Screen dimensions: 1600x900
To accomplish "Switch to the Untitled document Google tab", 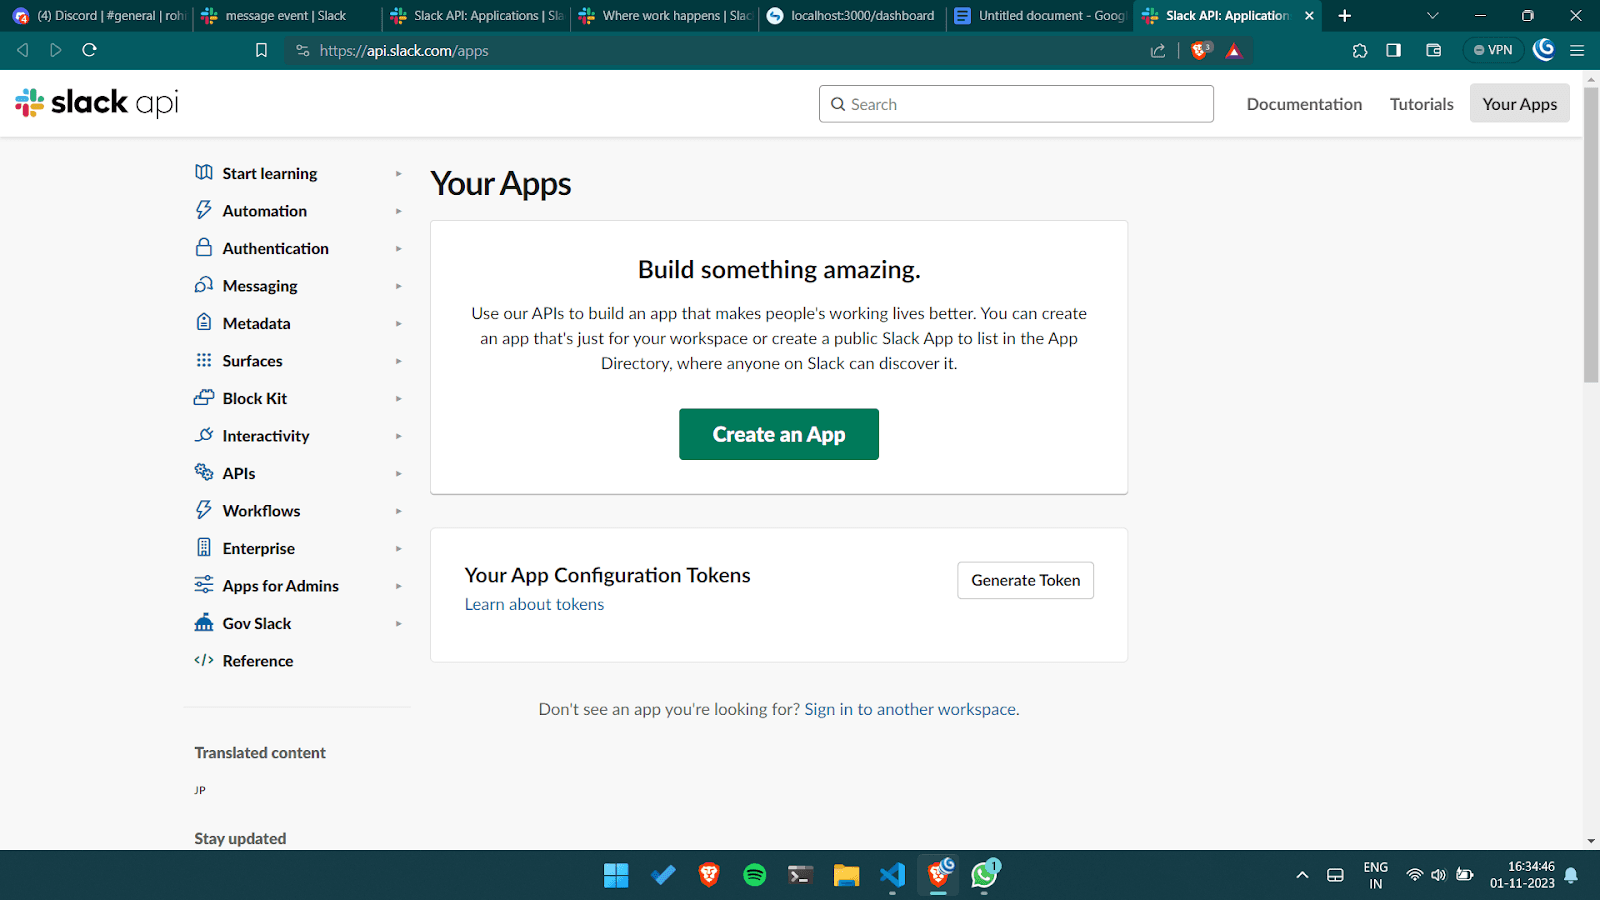I will 1040,16.
